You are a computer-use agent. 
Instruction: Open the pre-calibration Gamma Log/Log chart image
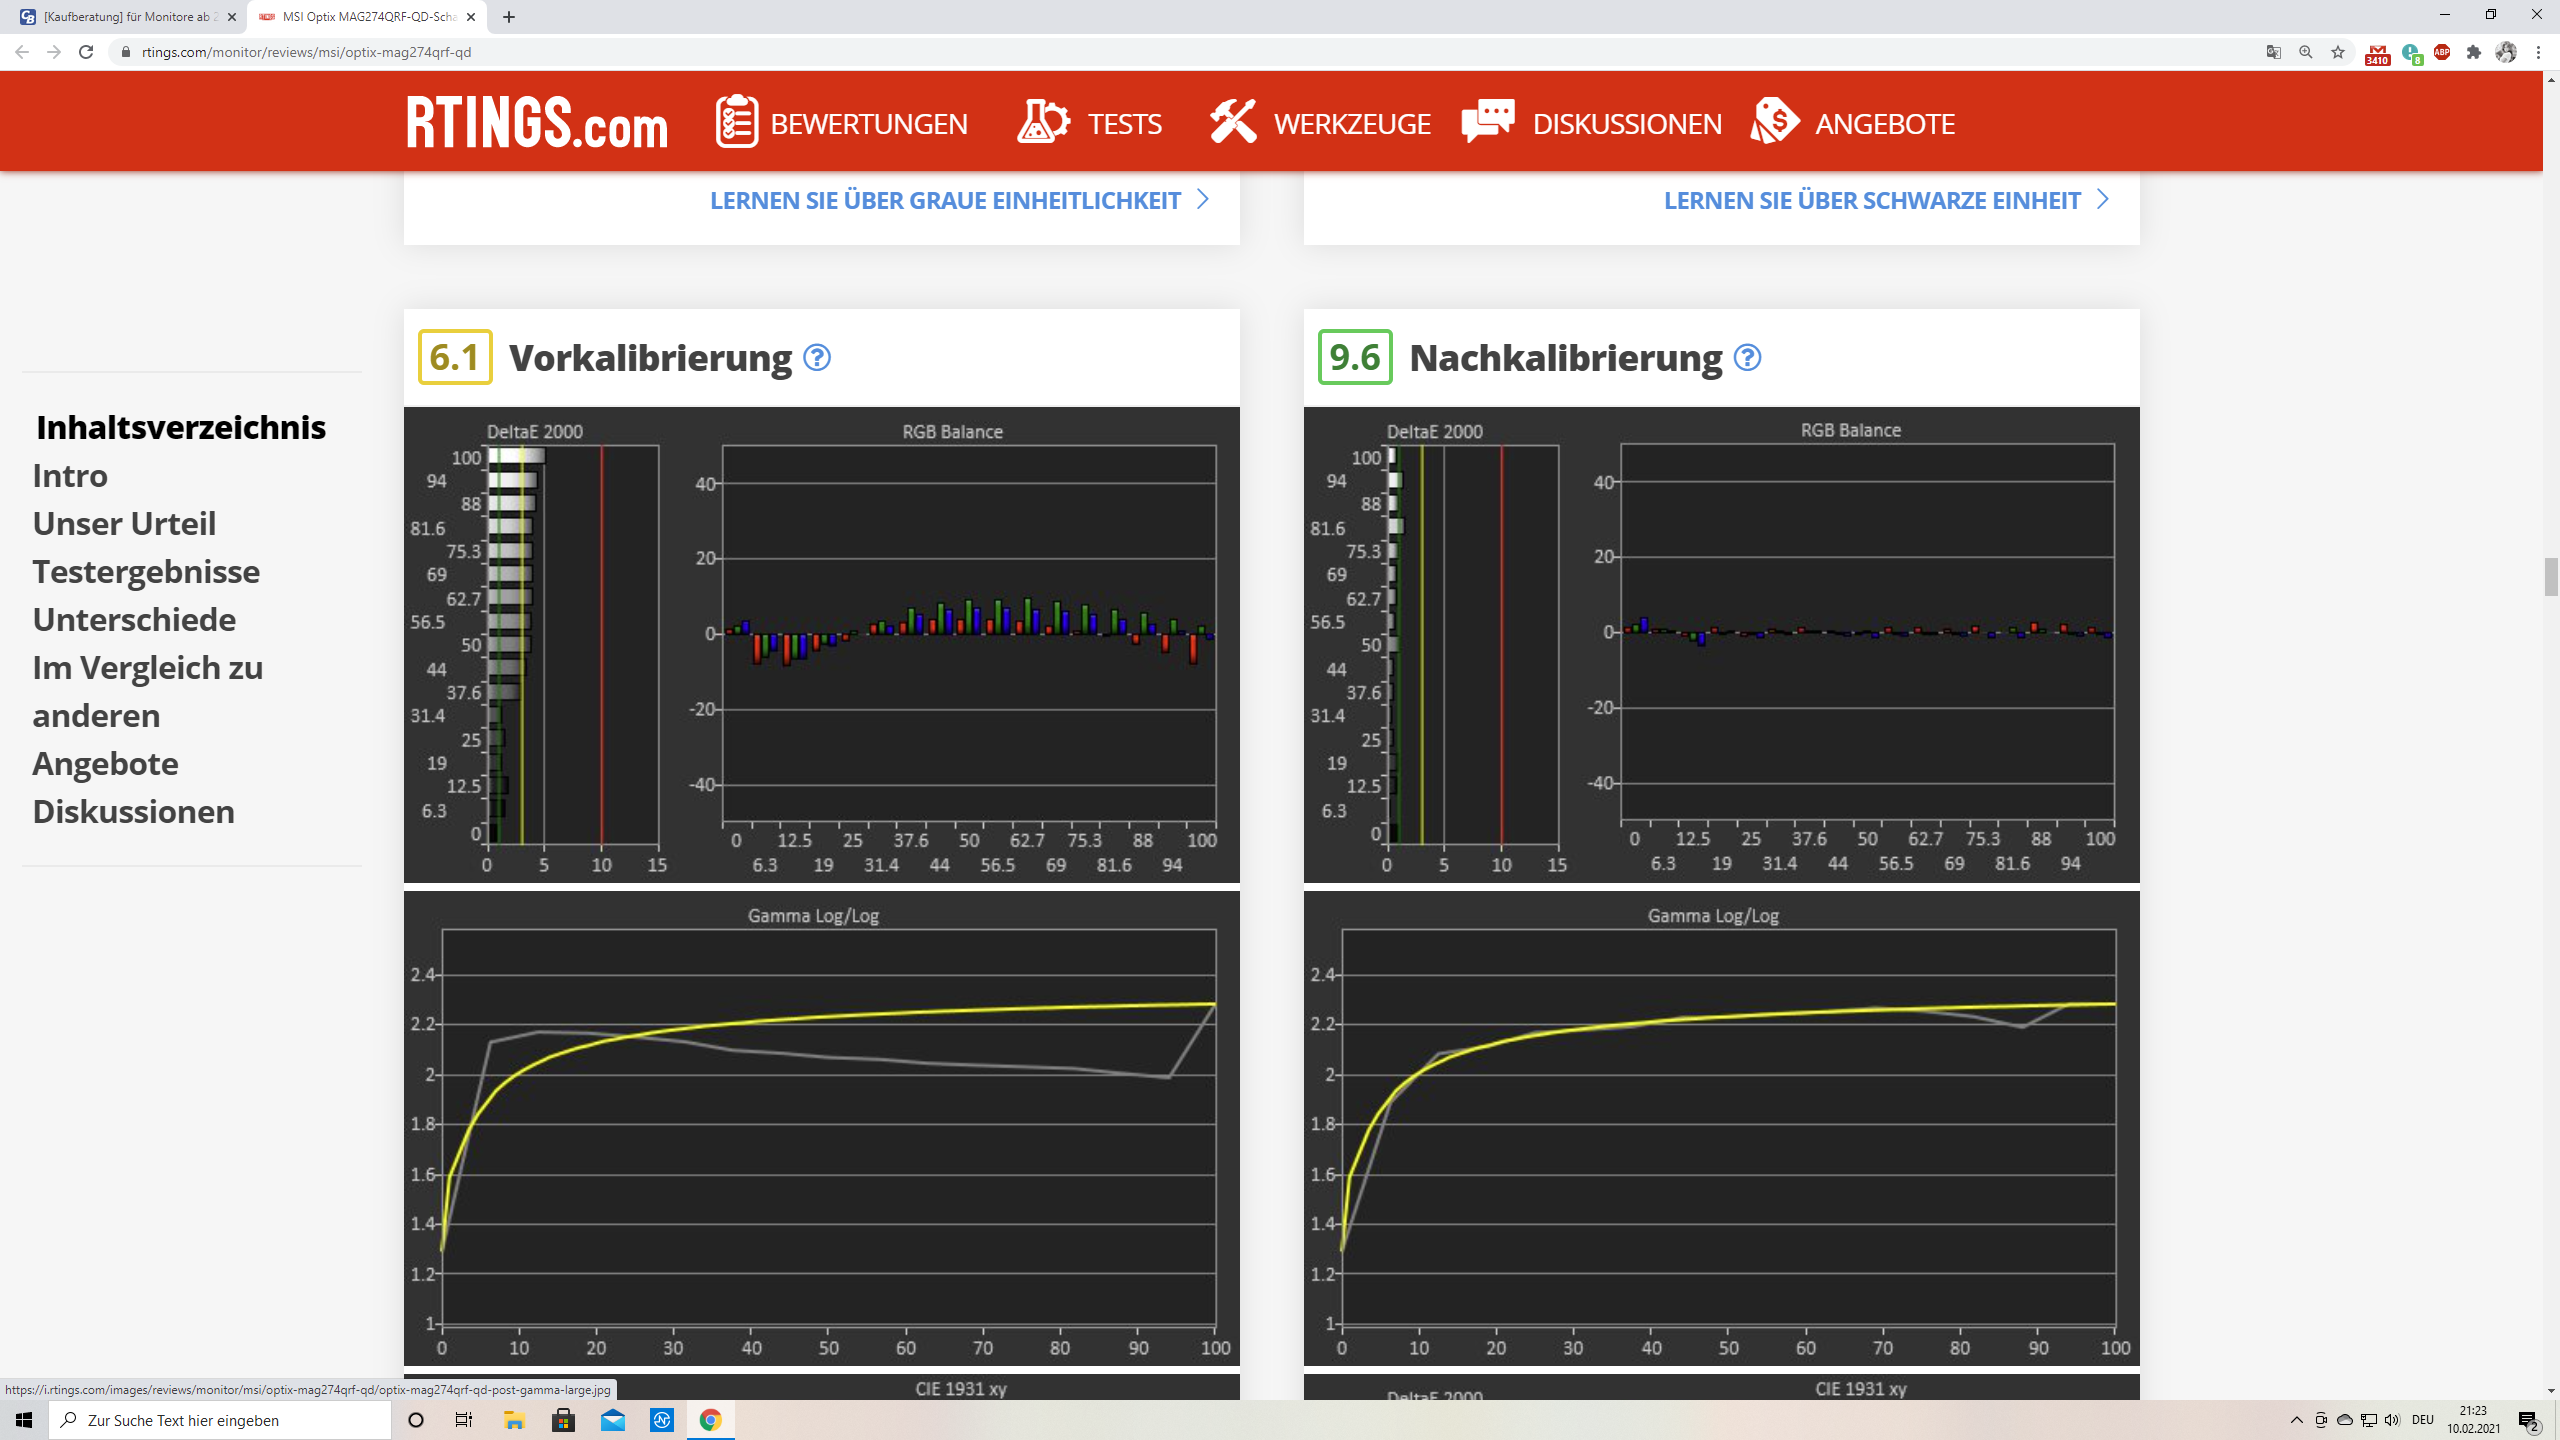822,1128
